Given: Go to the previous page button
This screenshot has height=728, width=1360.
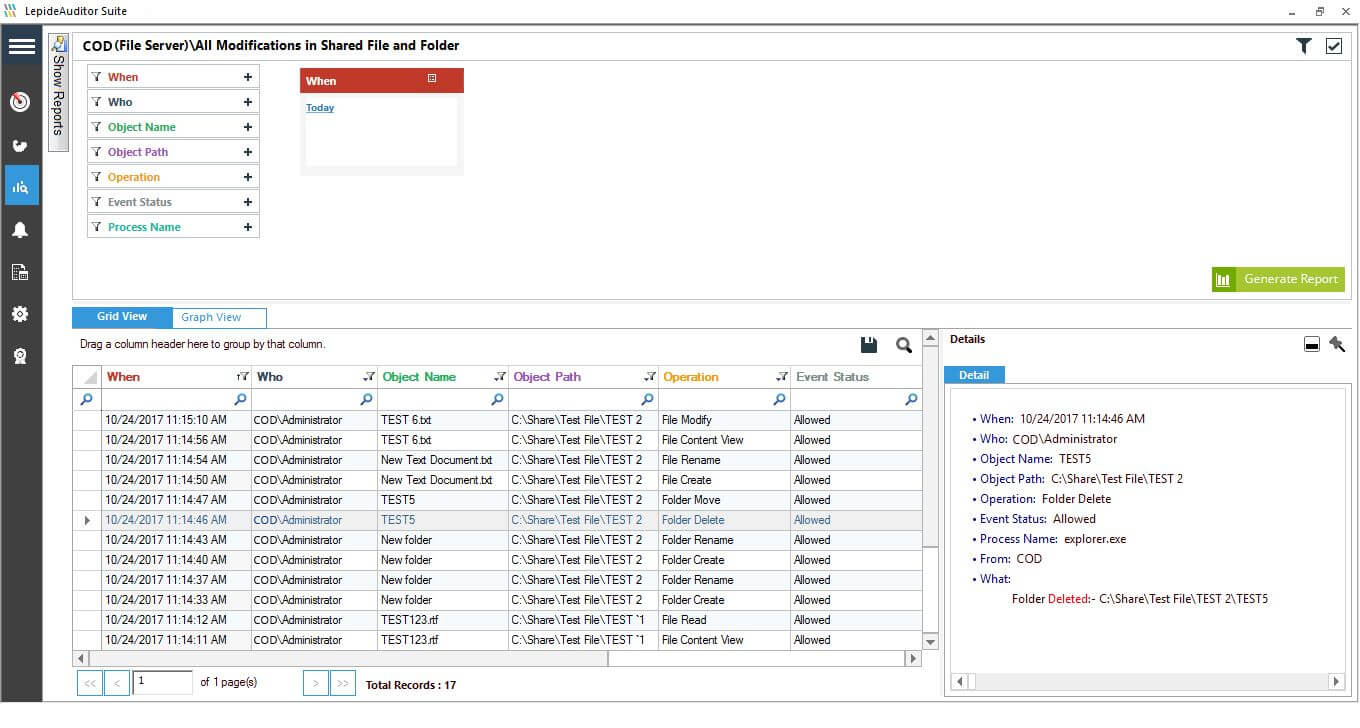Looking at the screenshot, I should (117, 684).
